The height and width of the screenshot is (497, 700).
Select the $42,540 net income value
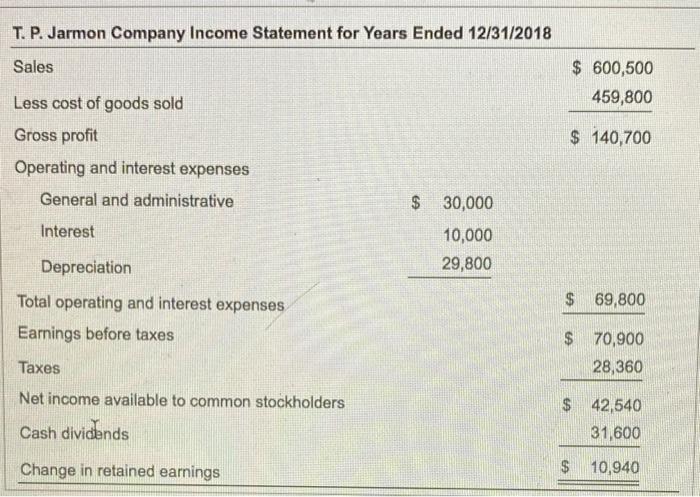click(x=606, y=406)
